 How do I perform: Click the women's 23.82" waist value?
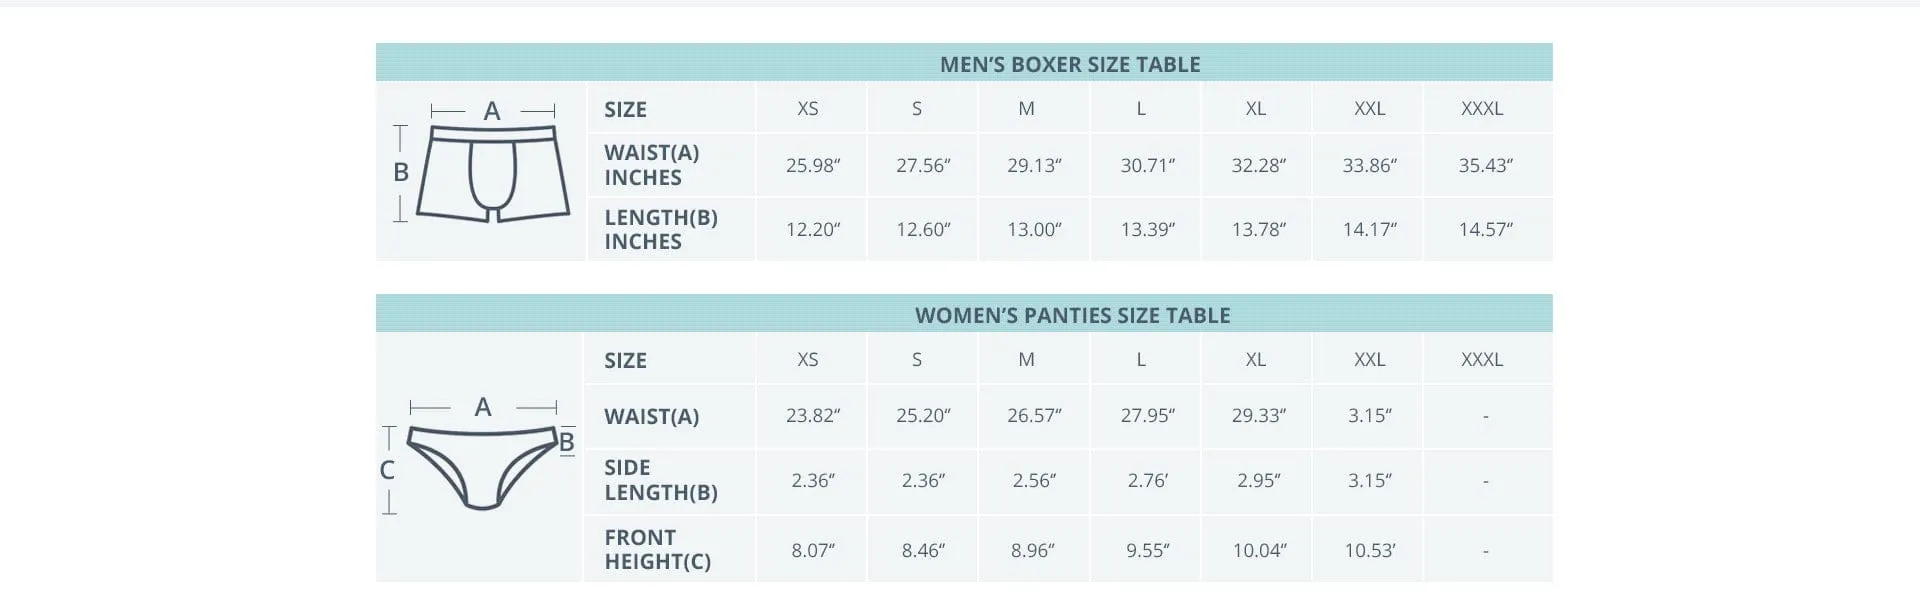[813, 416]
